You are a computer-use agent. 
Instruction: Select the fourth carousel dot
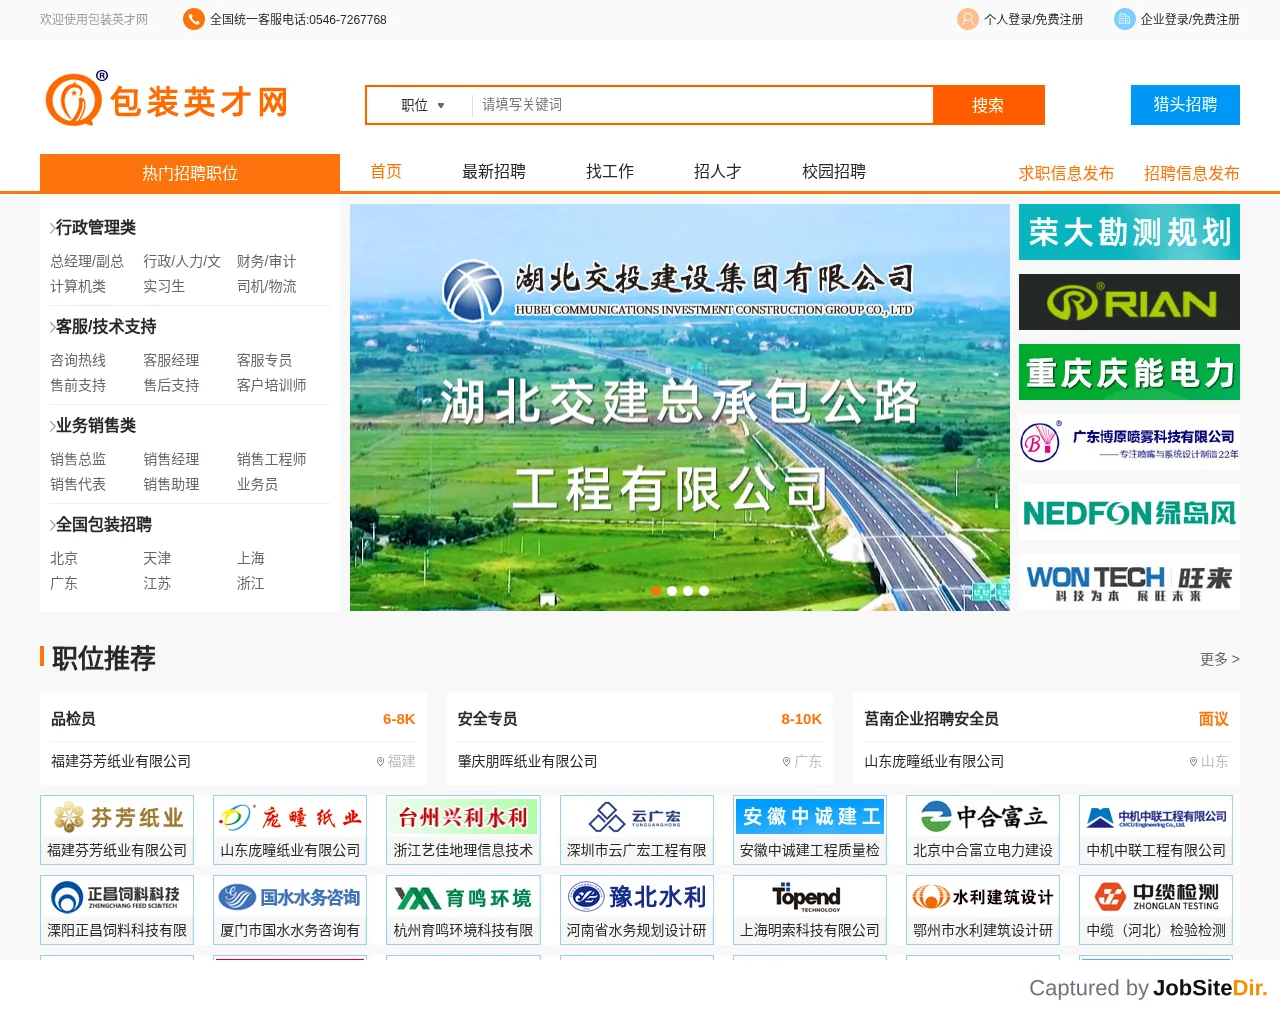[704, 591]
